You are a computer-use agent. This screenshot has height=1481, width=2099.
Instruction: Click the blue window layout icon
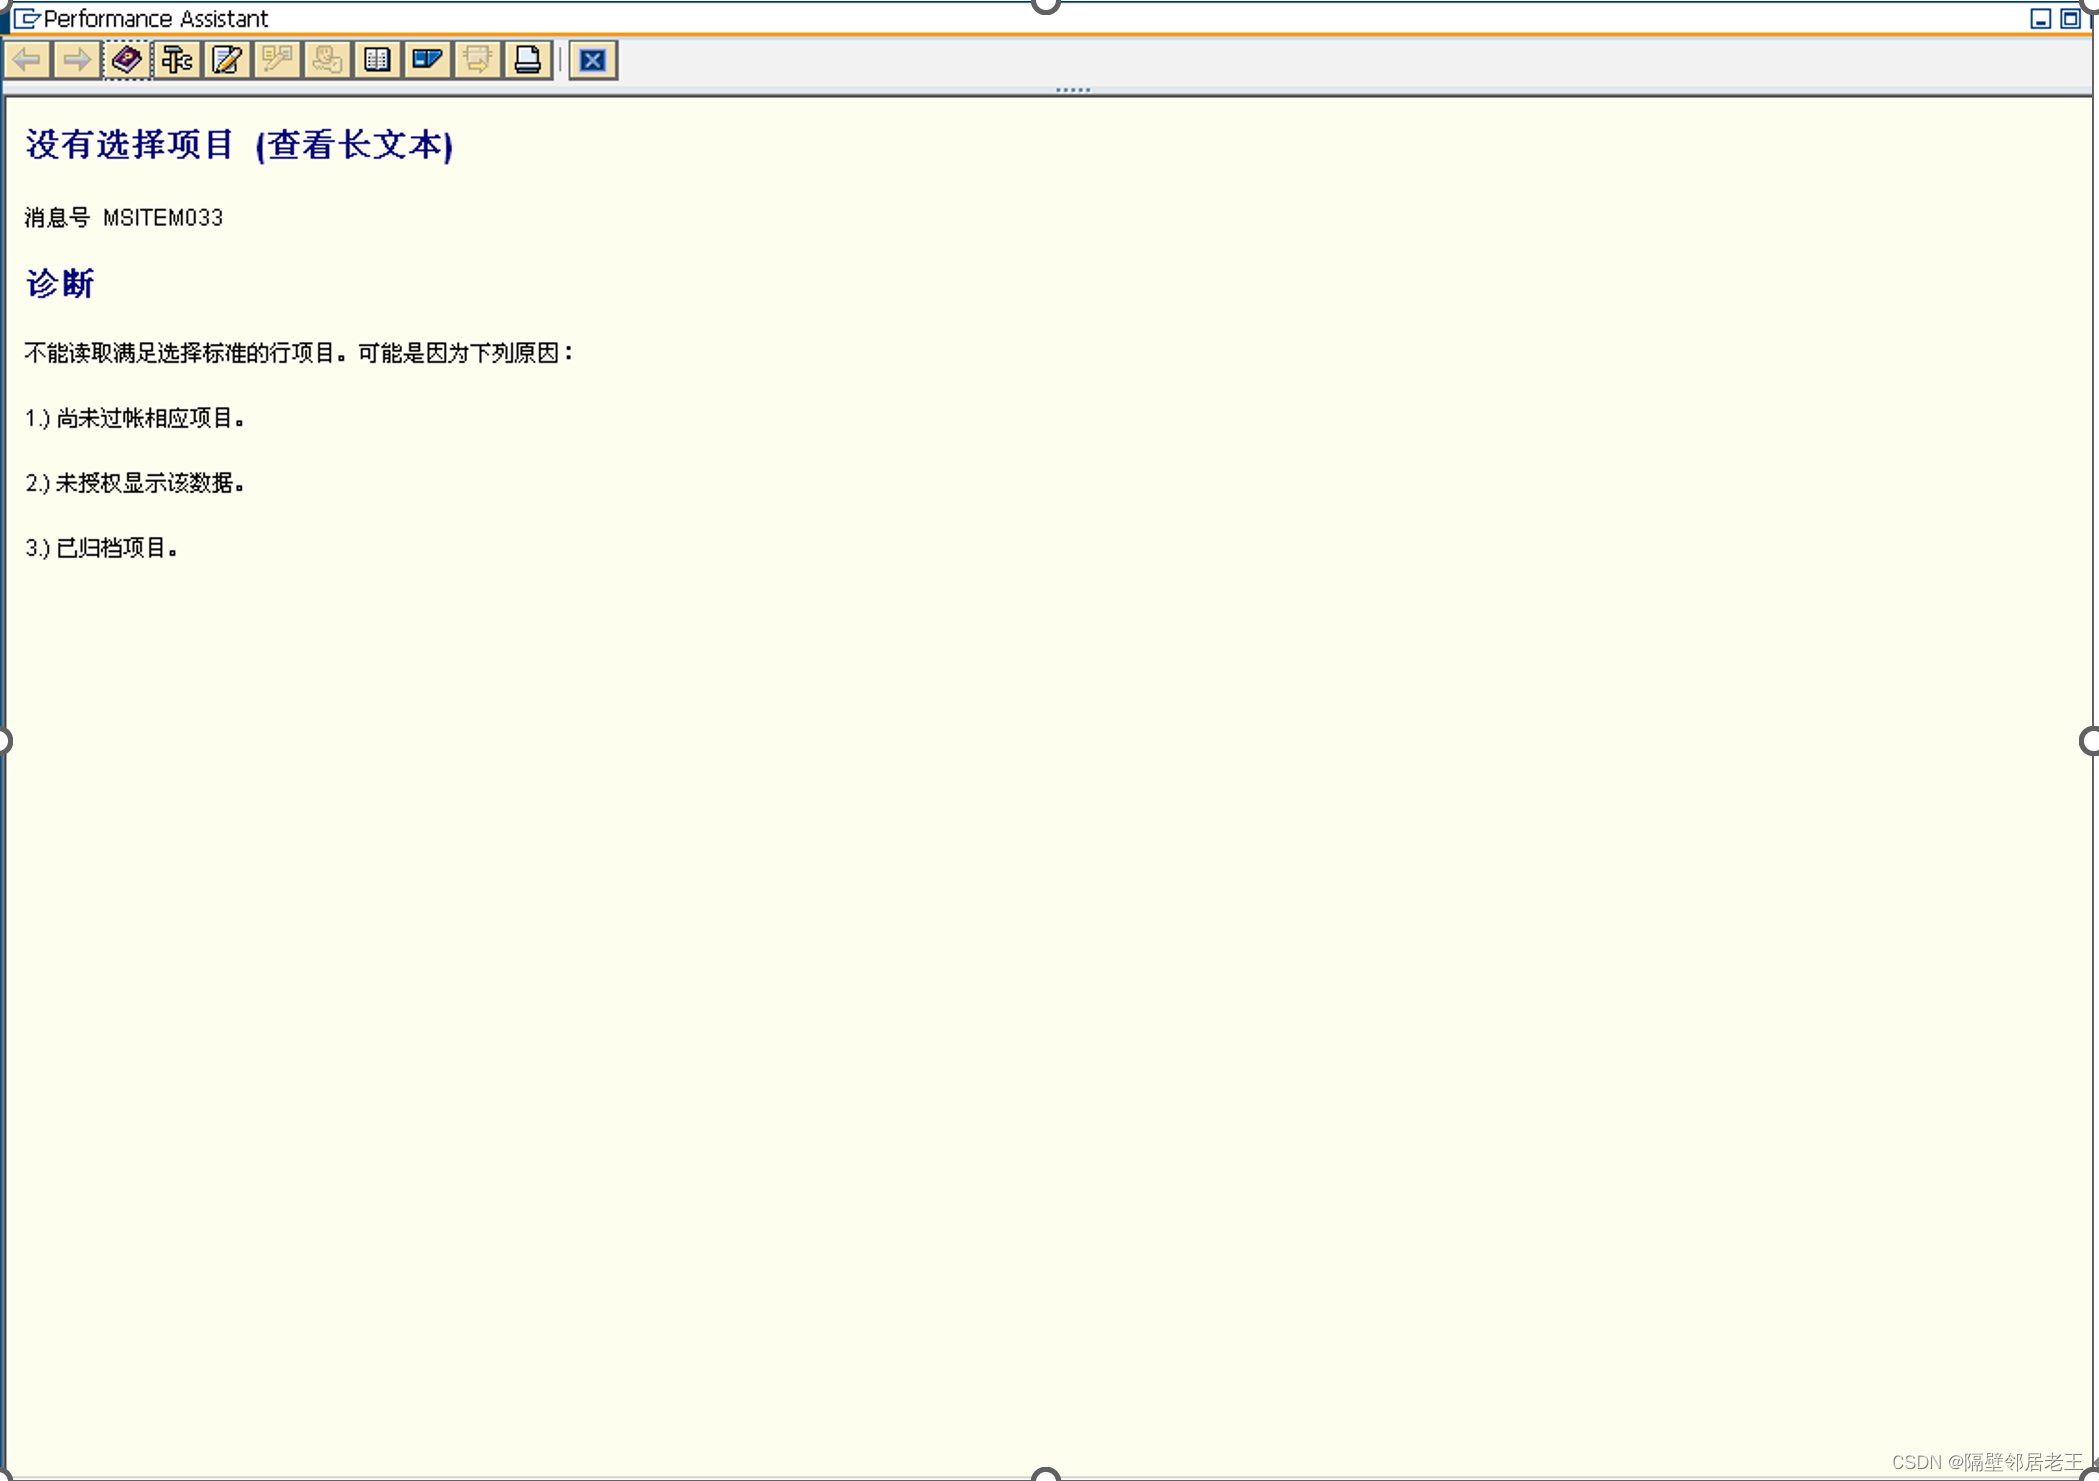(427, 60)
